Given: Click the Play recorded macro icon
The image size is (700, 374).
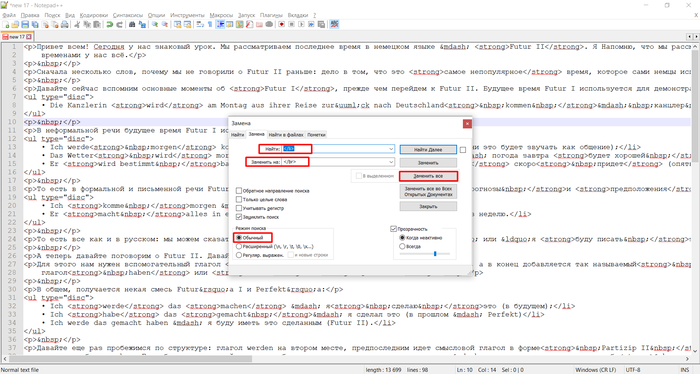Looking at the screenshot, I should [301, 25].
